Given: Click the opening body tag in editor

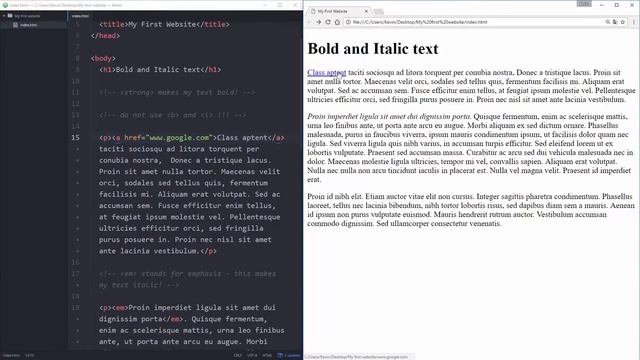Looking at the screenshot, I should [x=103, y=58].
